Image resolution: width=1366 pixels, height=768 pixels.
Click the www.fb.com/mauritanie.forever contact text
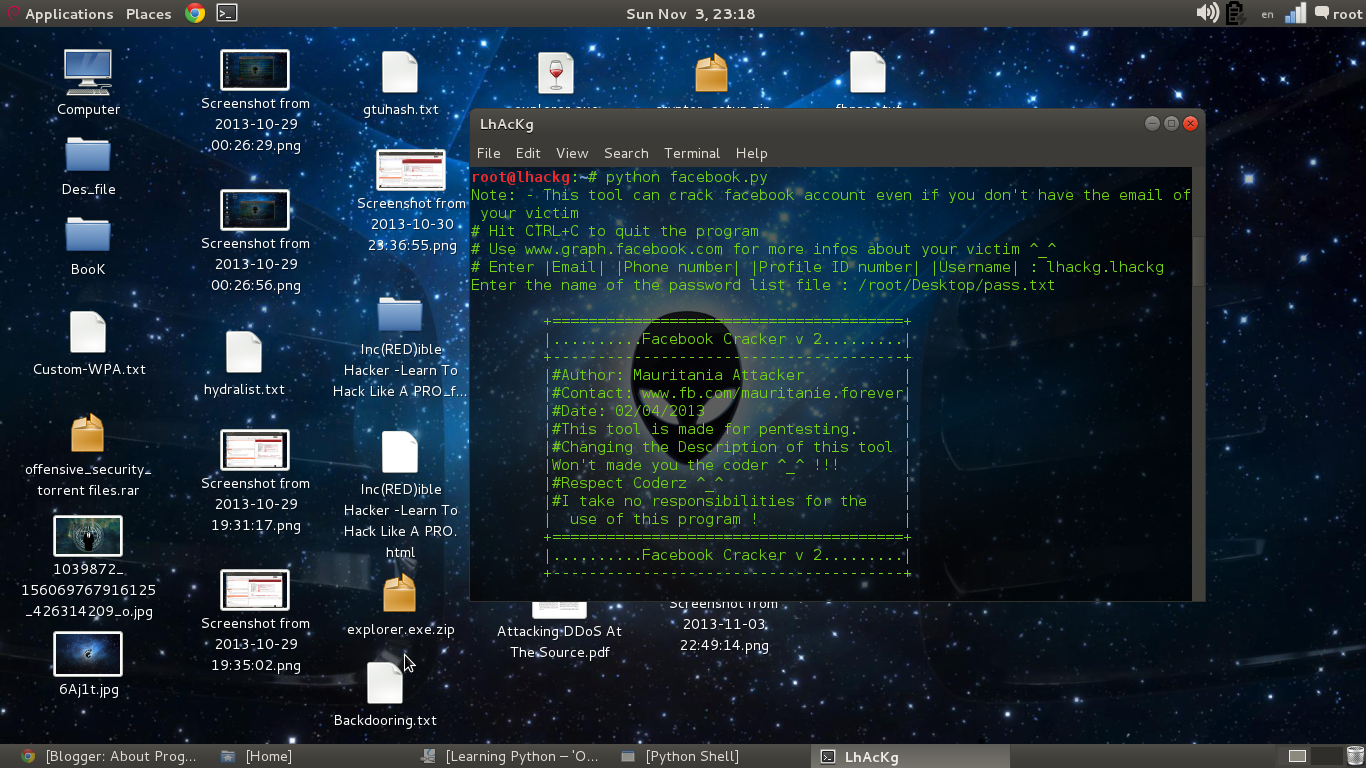pyautogui.click(x=772, y=393)
